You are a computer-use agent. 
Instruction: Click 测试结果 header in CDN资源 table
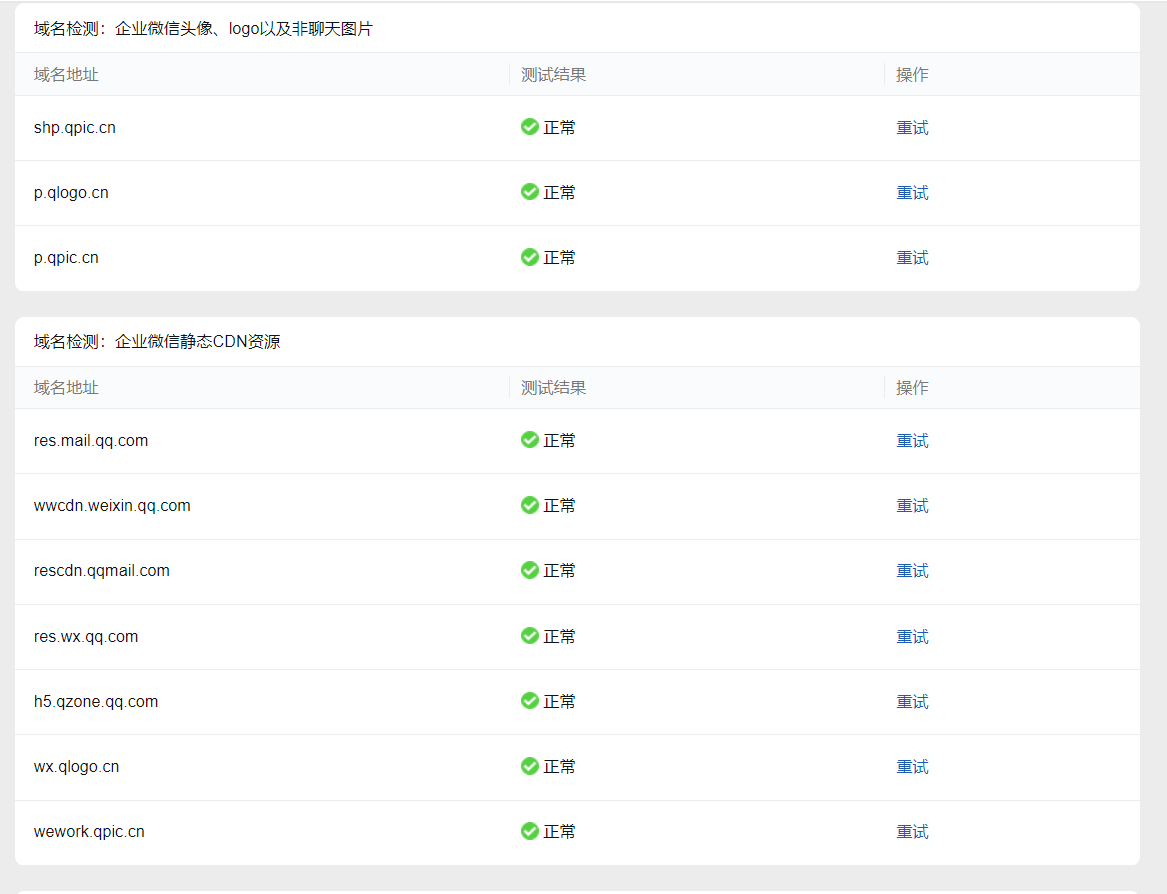click(553, 388)
